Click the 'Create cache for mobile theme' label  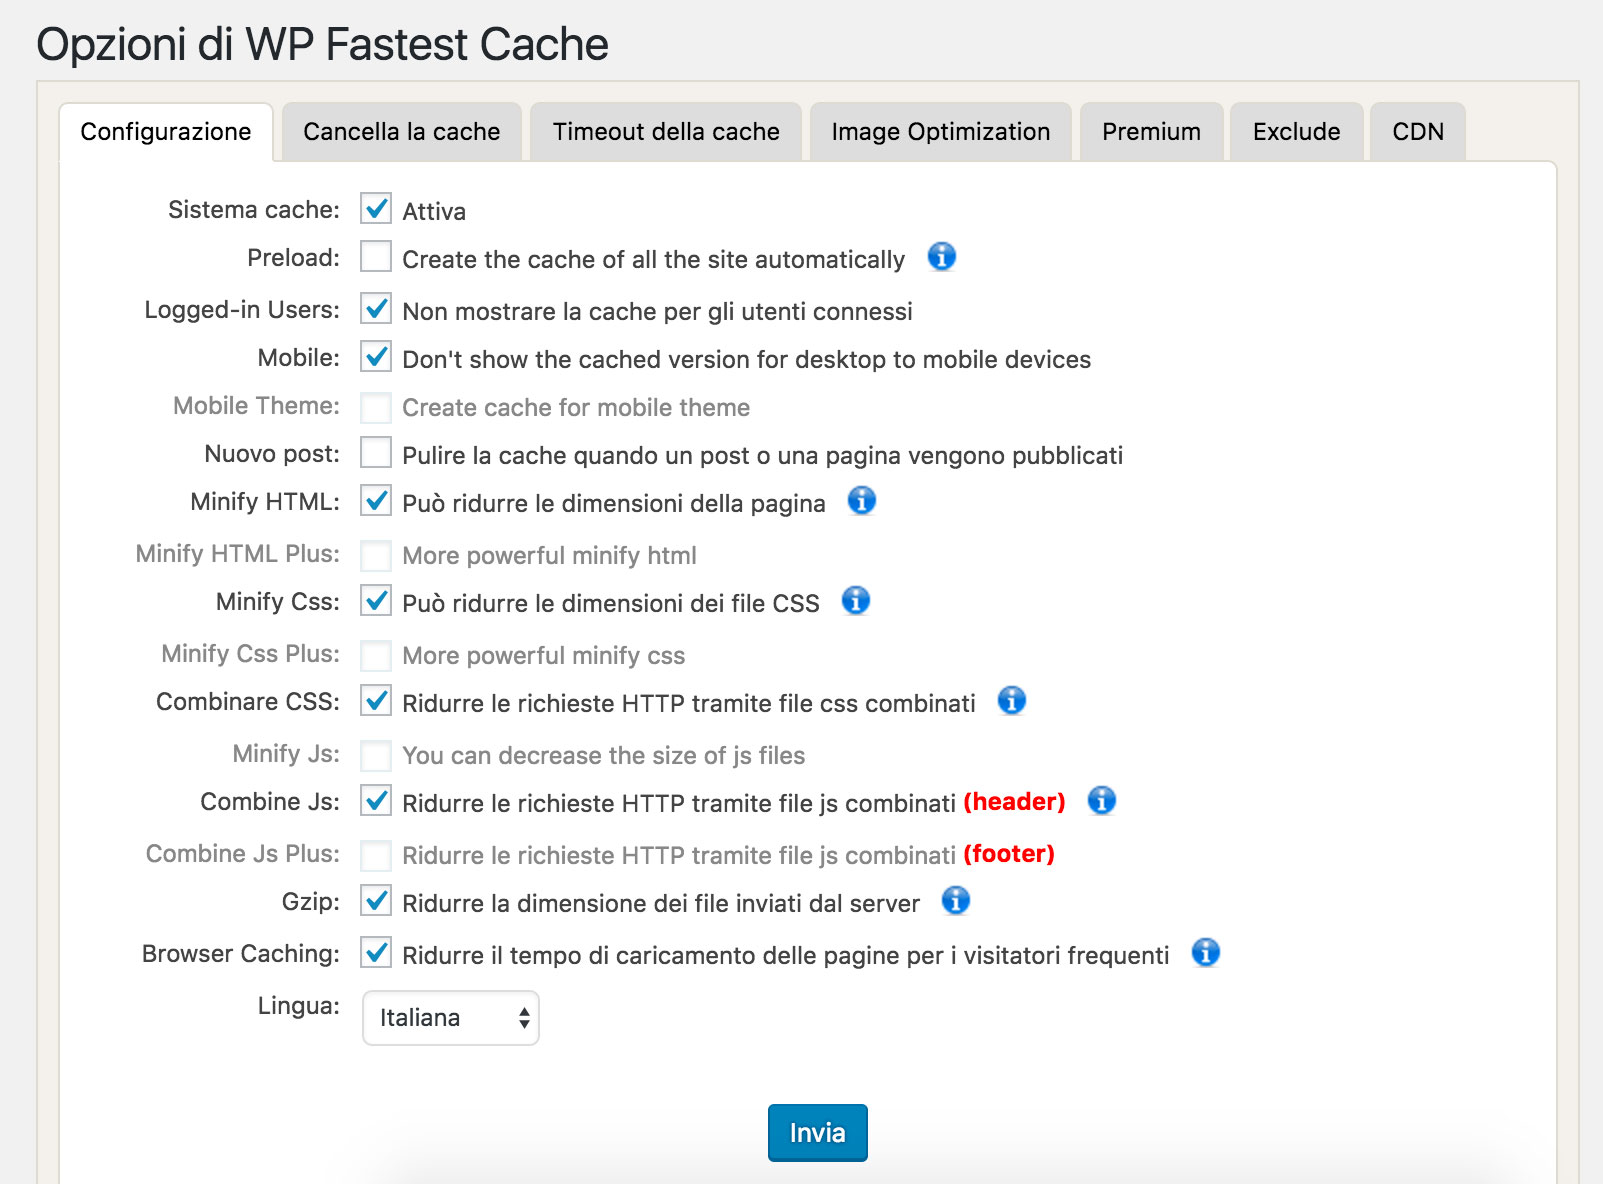(x=576, y=407)
